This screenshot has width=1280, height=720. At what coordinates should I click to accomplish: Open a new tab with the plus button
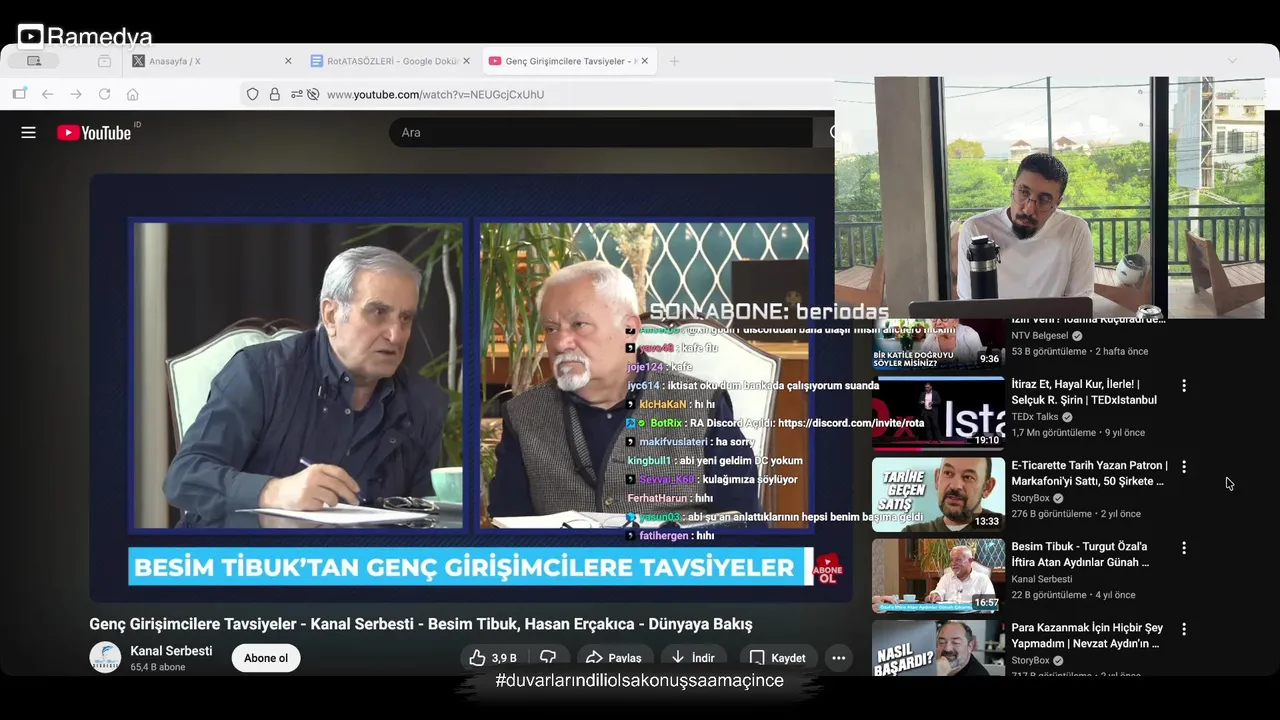click(674, 61)
